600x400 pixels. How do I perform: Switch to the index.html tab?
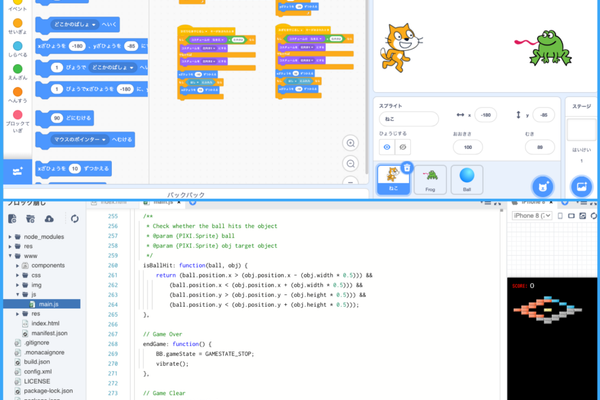pos(112,202)
